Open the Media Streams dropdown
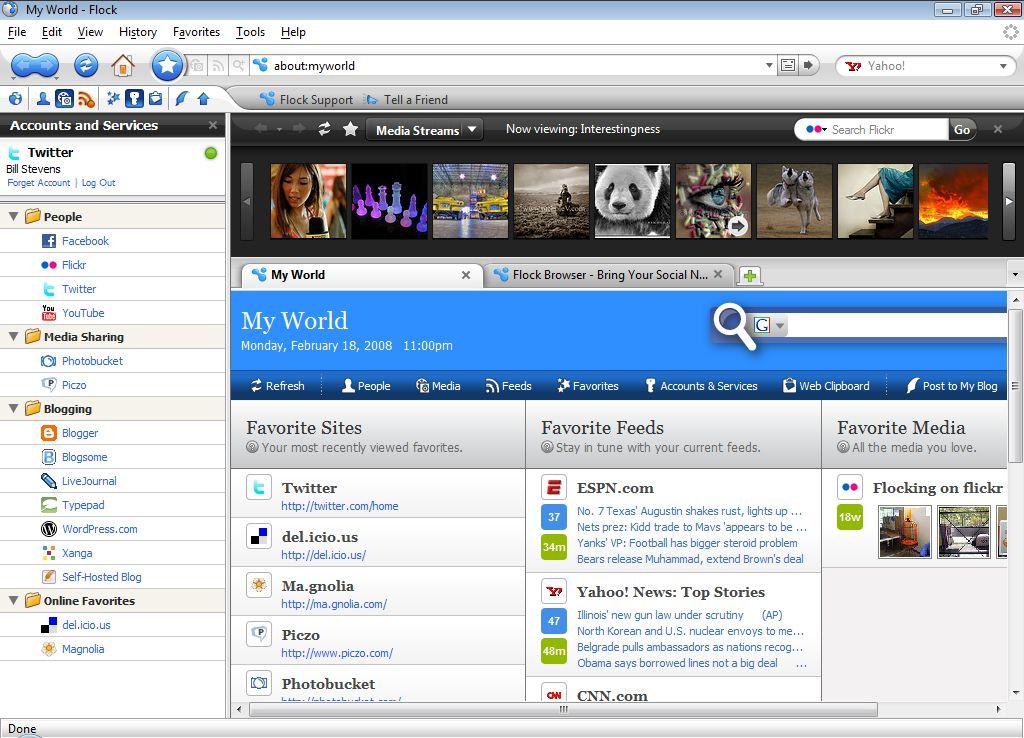Image resolution: width=1024 pixels, height=738 pixels. pos(424,130)
